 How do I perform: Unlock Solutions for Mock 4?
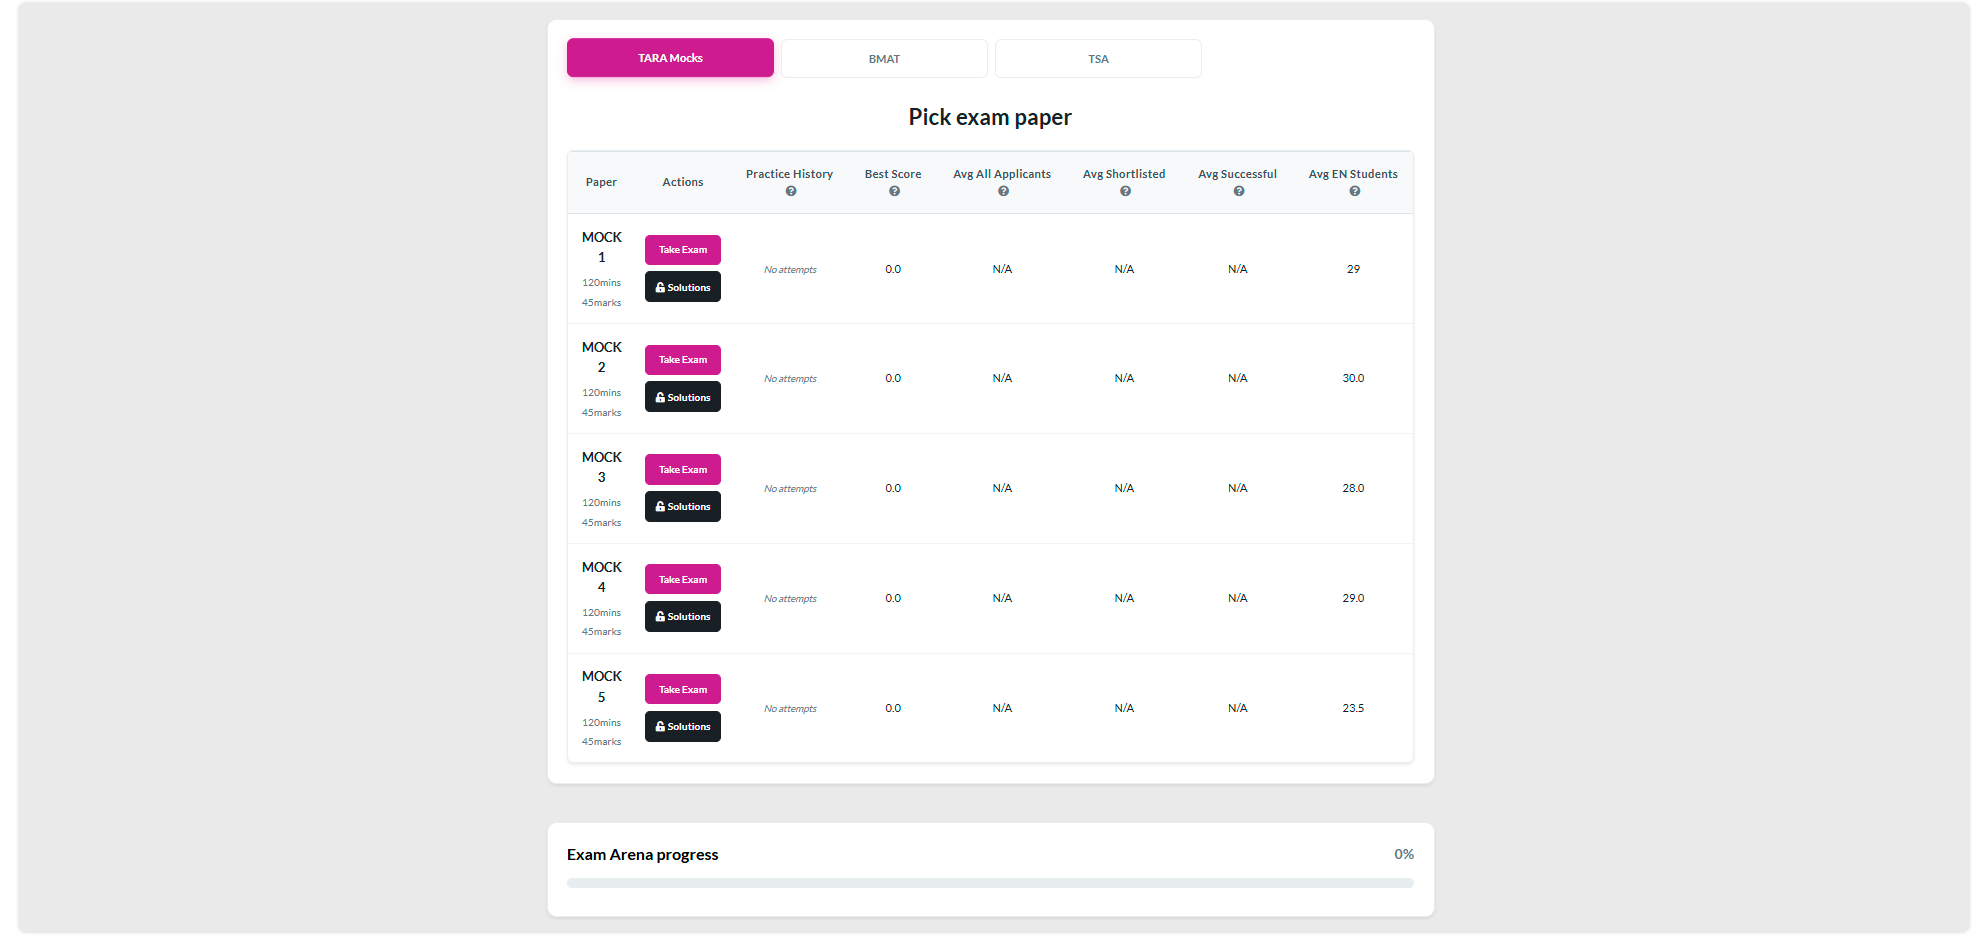point(682,617)
